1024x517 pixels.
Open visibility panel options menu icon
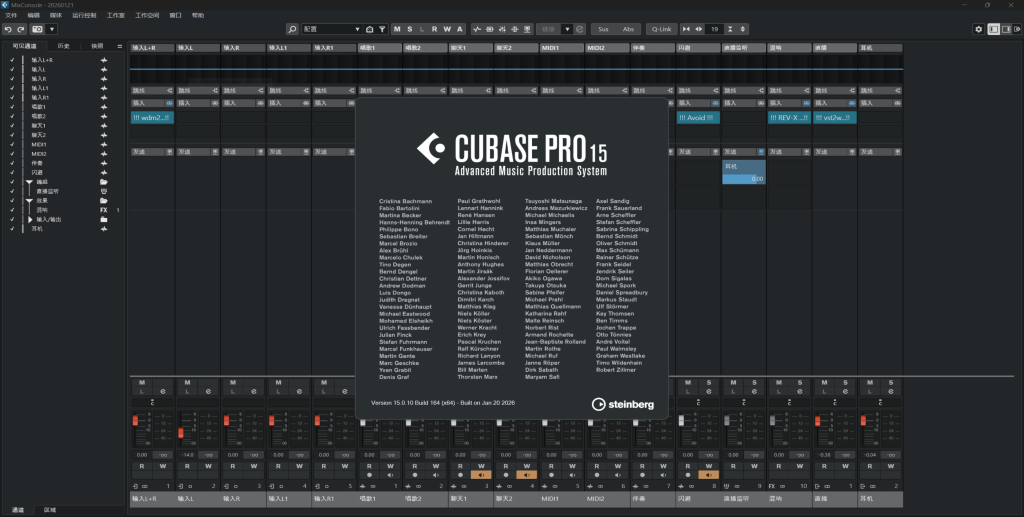(120, 46)
